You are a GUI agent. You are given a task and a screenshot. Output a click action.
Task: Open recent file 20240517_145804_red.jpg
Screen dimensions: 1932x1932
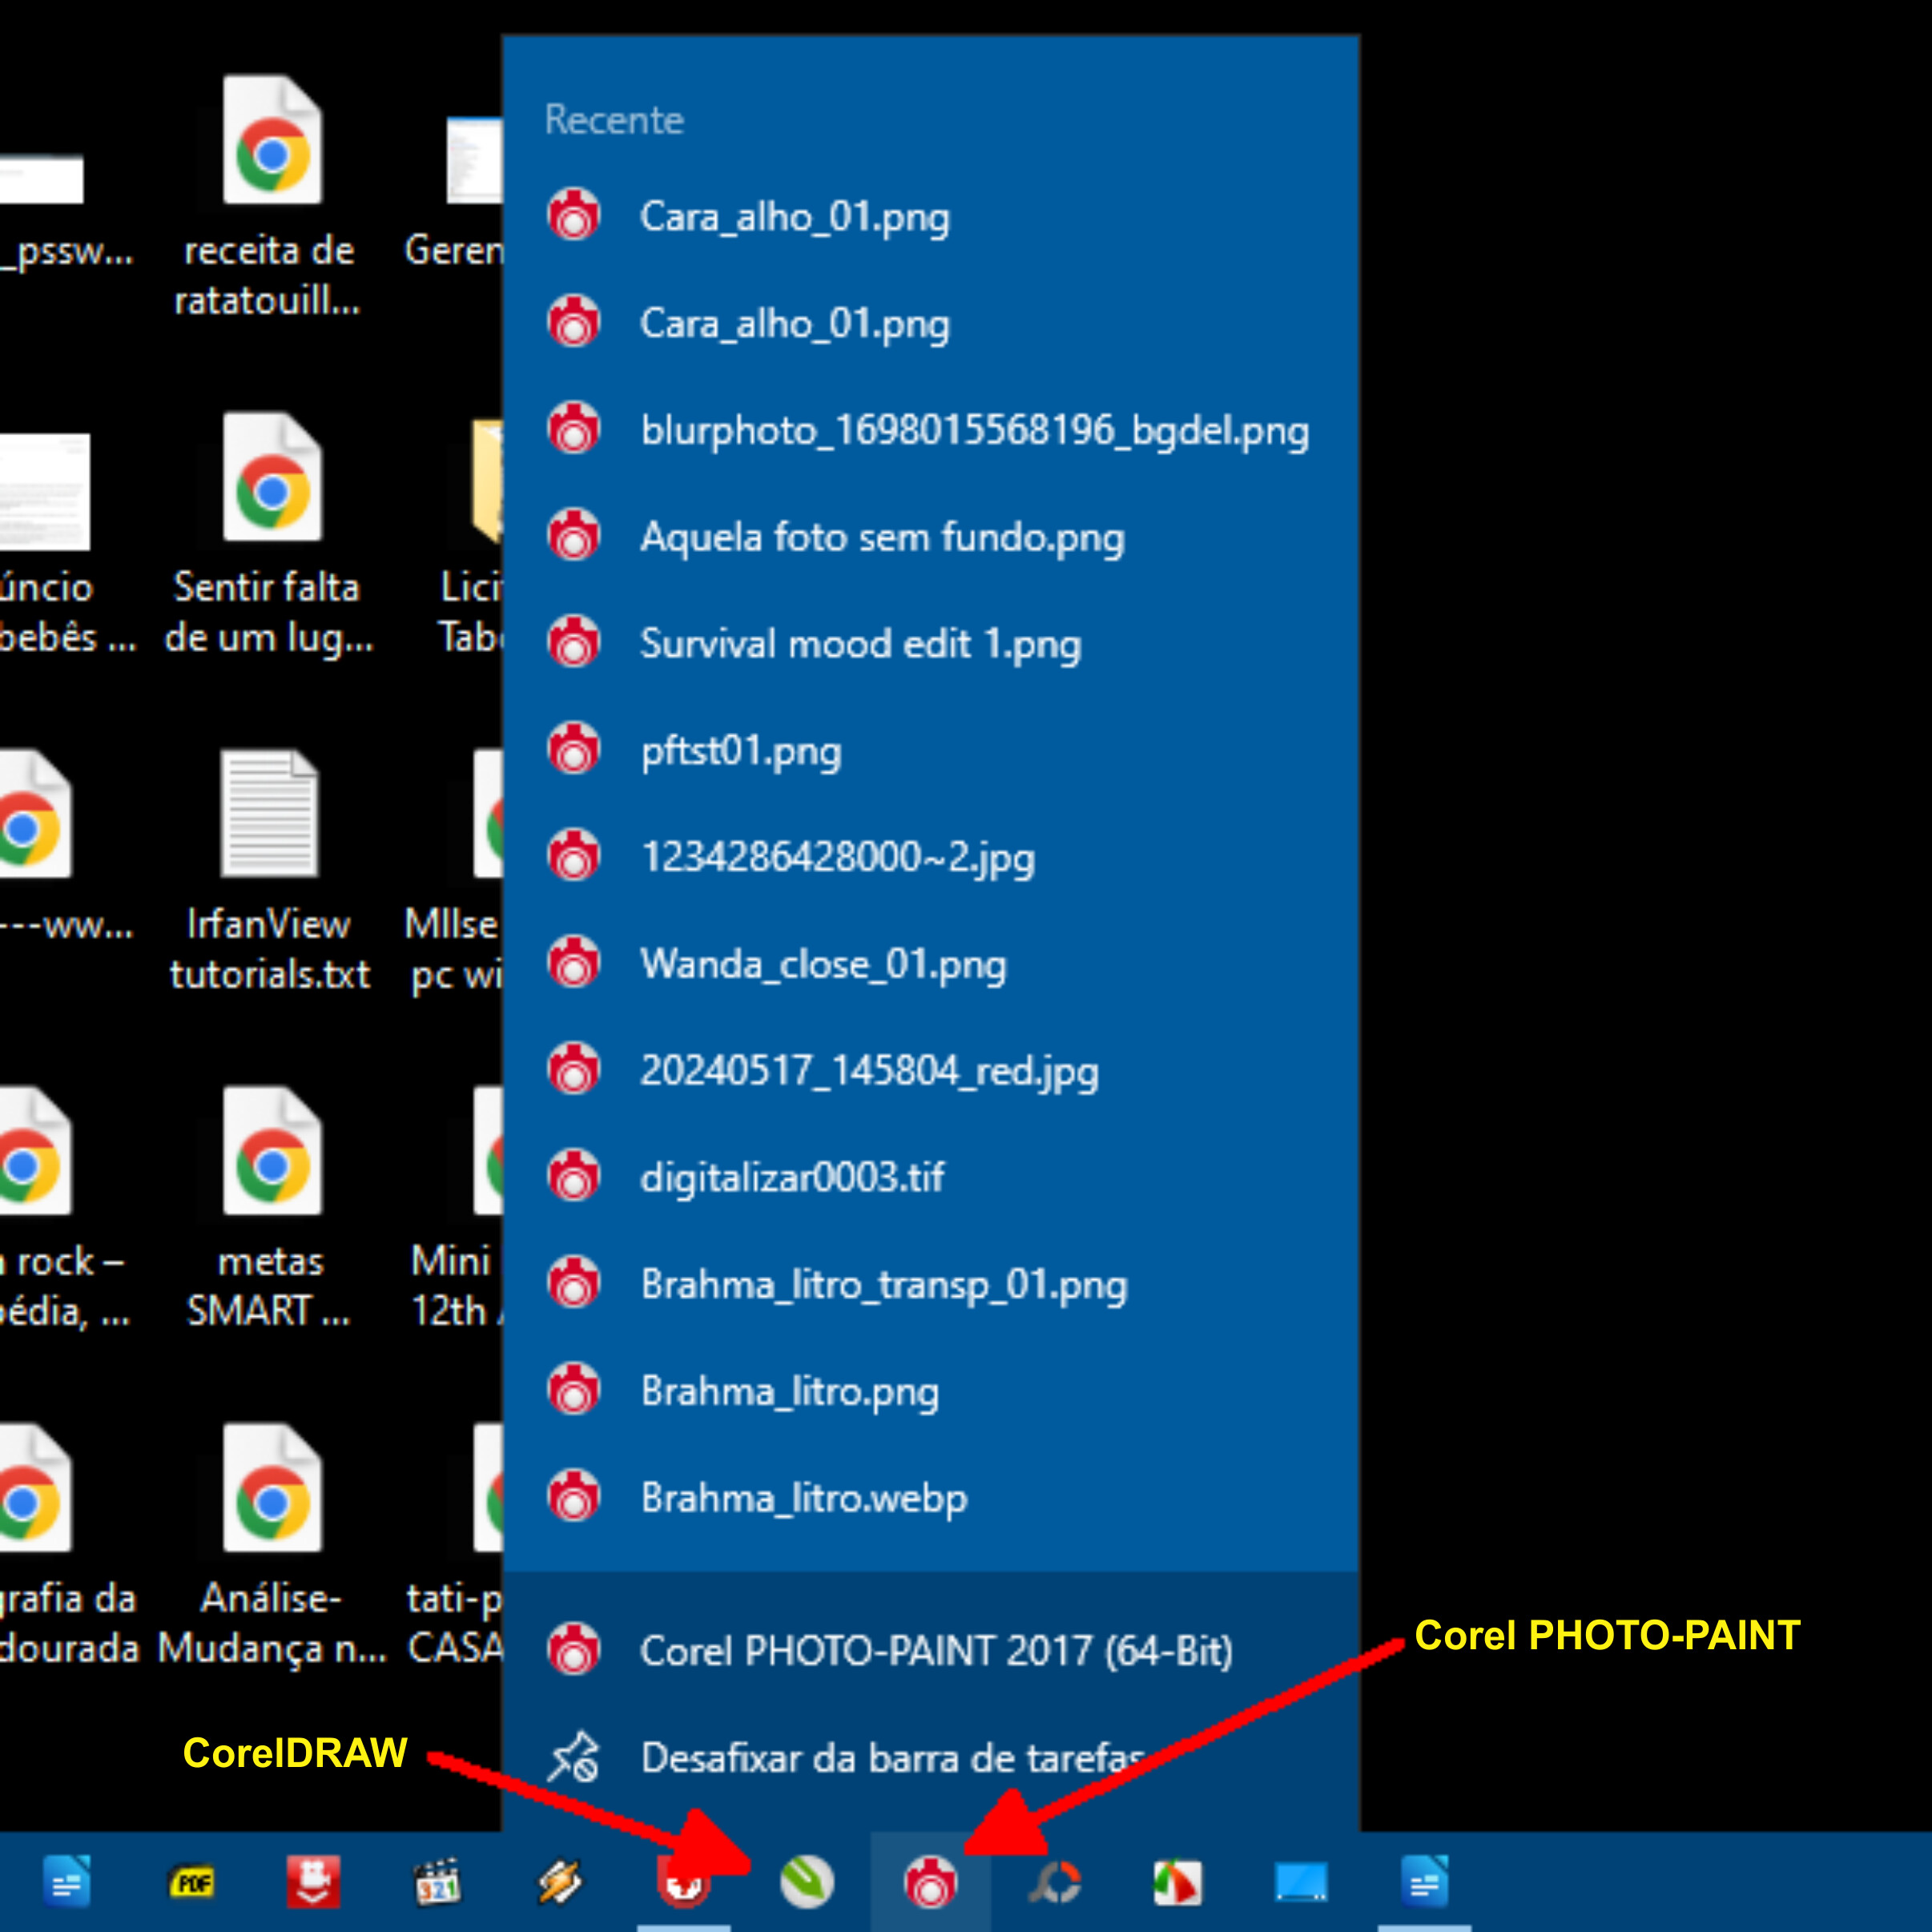pyautogui.click(x=869, y=1071)
